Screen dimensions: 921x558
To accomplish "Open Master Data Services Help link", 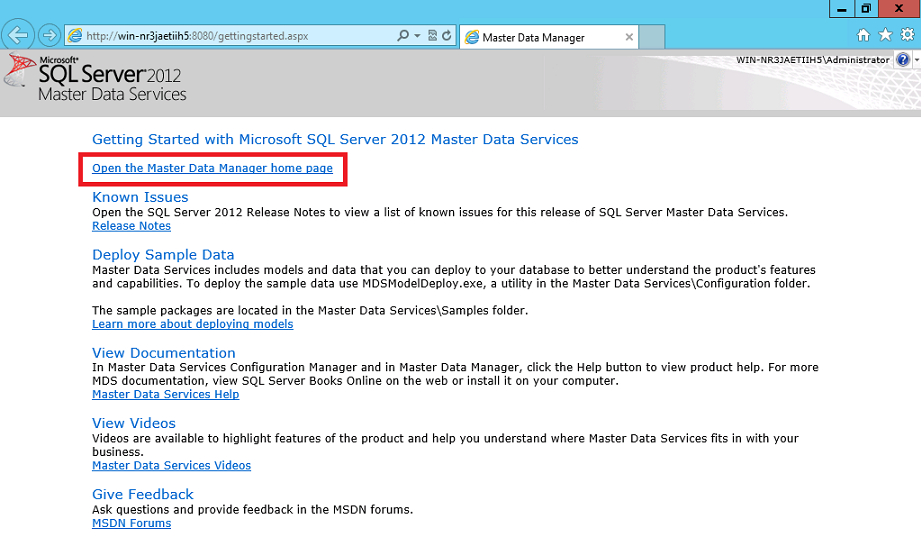I will pos(165,395).
